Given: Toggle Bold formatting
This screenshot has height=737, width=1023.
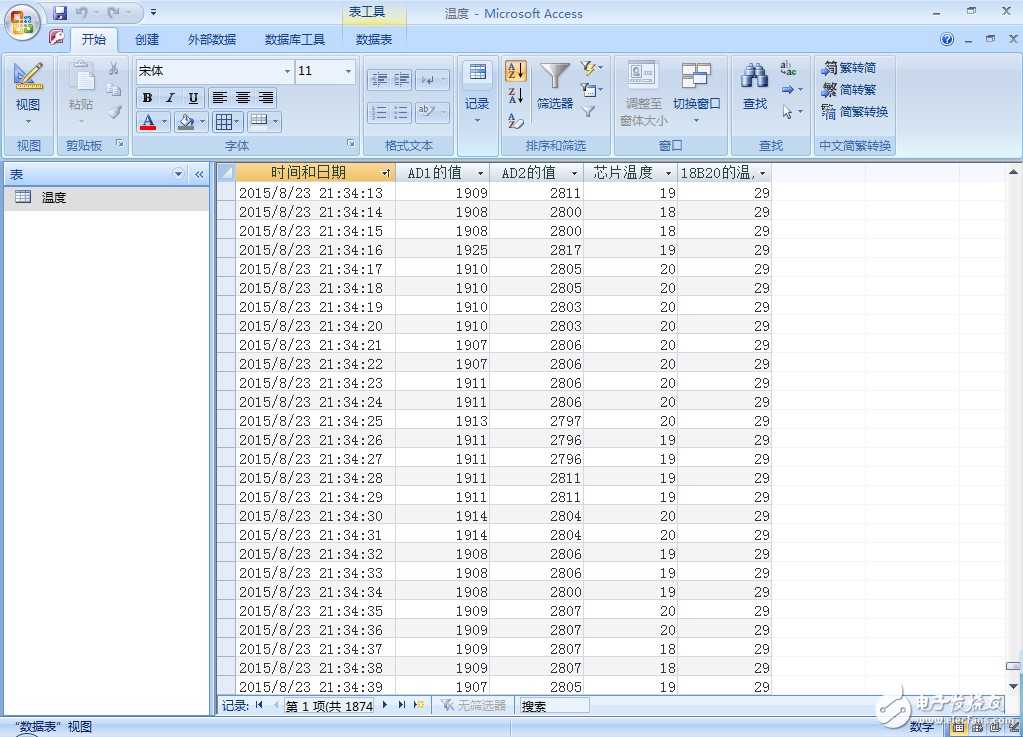Looking at the screenshot, I should tap(147, 98).
